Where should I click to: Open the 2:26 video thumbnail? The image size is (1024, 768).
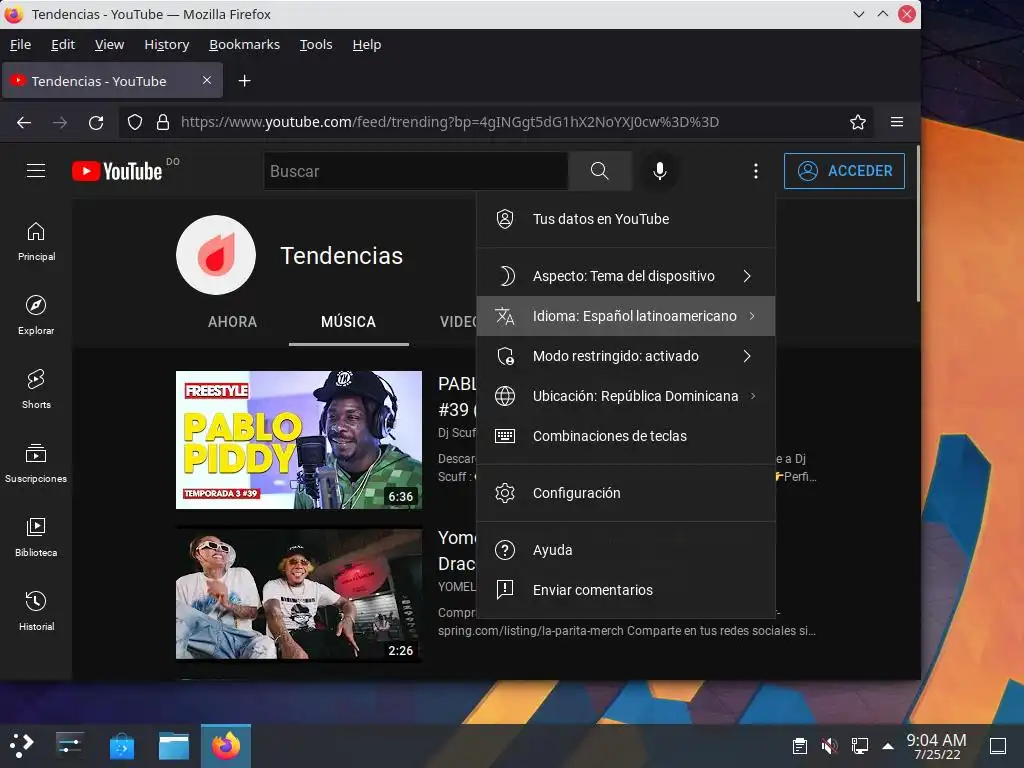click(298, 594)
